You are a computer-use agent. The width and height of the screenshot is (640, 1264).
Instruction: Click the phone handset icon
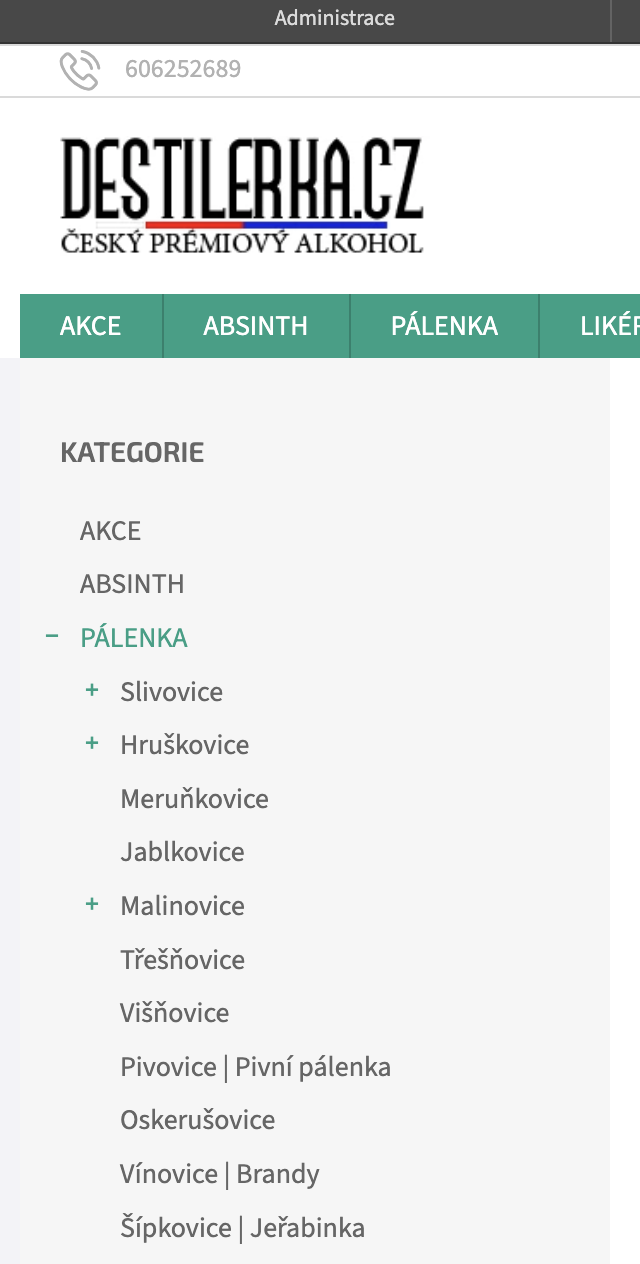click(80, 70)
